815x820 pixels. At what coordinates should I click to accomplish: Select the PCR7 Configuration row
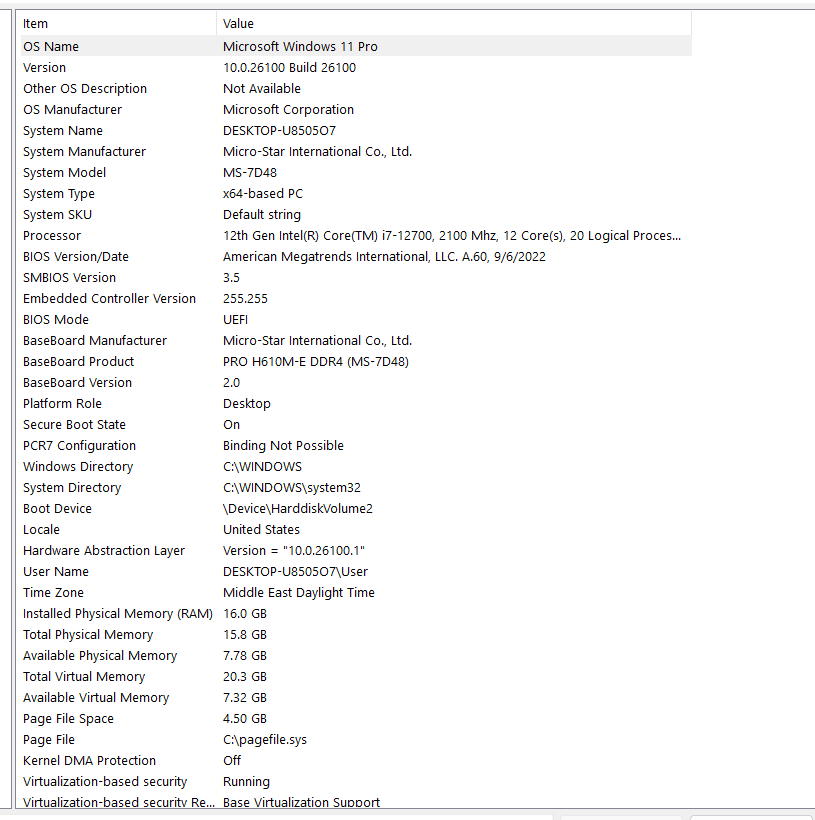[x=356, y=446]
